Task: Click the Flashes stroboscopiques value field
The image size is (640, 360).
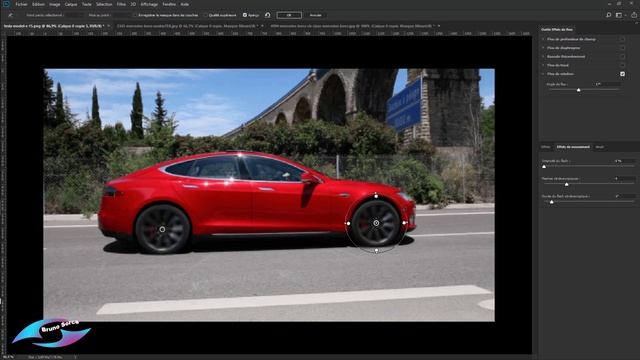Action: pos(624,178)
